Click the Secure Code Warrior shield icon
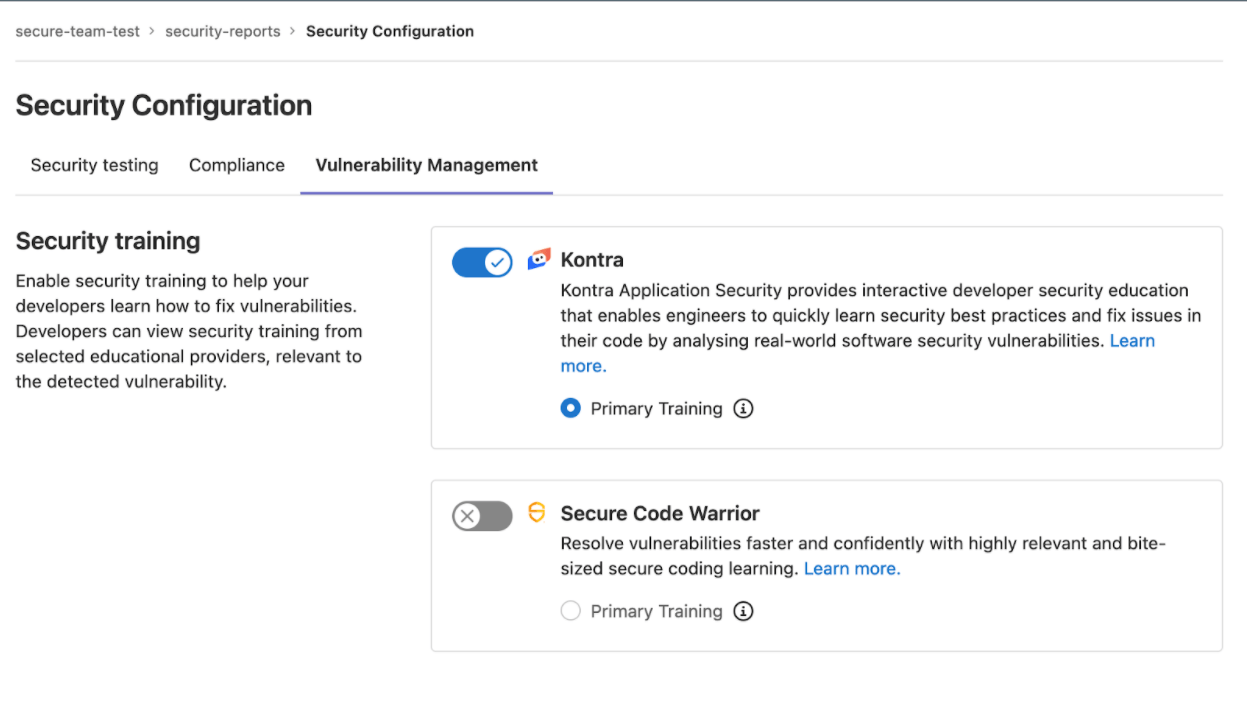The image size is (1250, 702). (x=537, y=512)
